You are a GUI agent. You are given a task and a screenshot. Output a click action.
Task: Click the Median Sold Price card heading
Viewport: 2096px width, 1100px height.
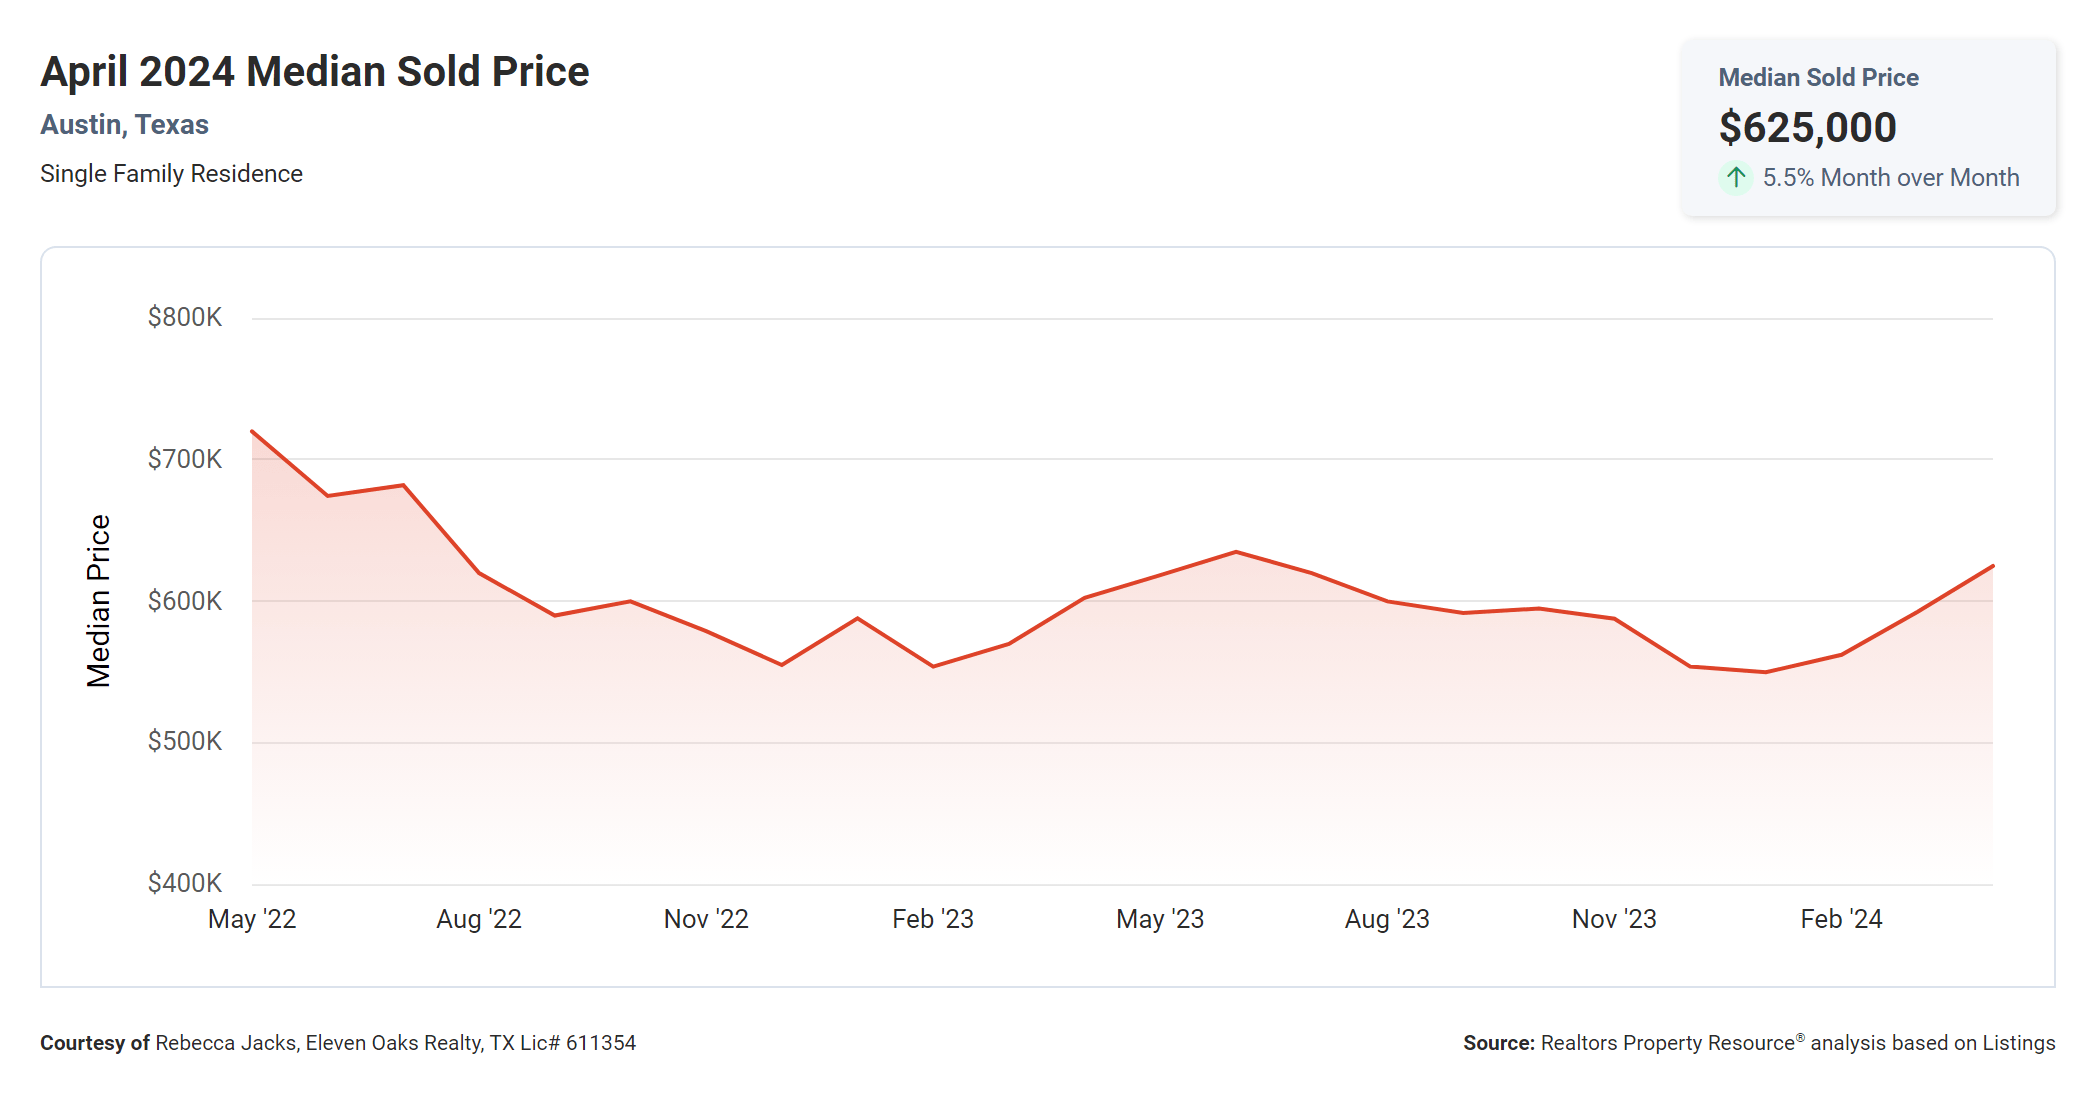[1818, 78]
